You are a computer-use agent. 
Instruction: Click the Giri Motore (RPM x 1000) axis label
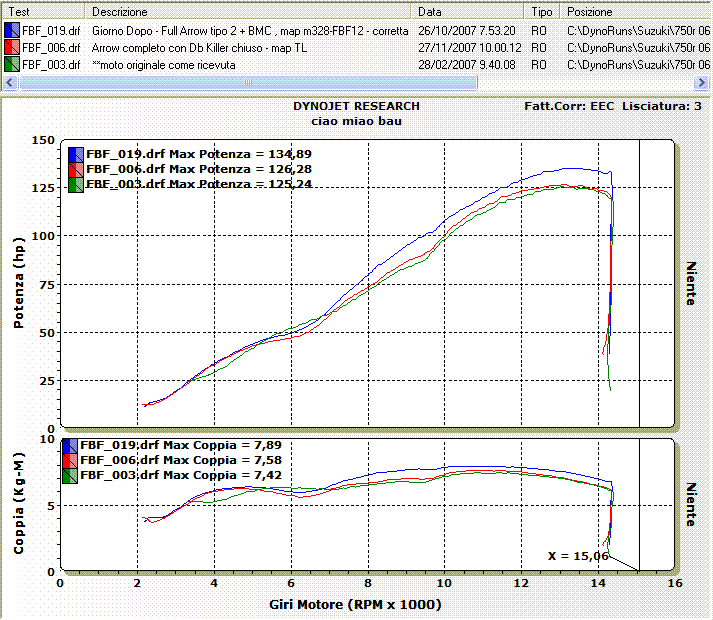pos(355,605)
